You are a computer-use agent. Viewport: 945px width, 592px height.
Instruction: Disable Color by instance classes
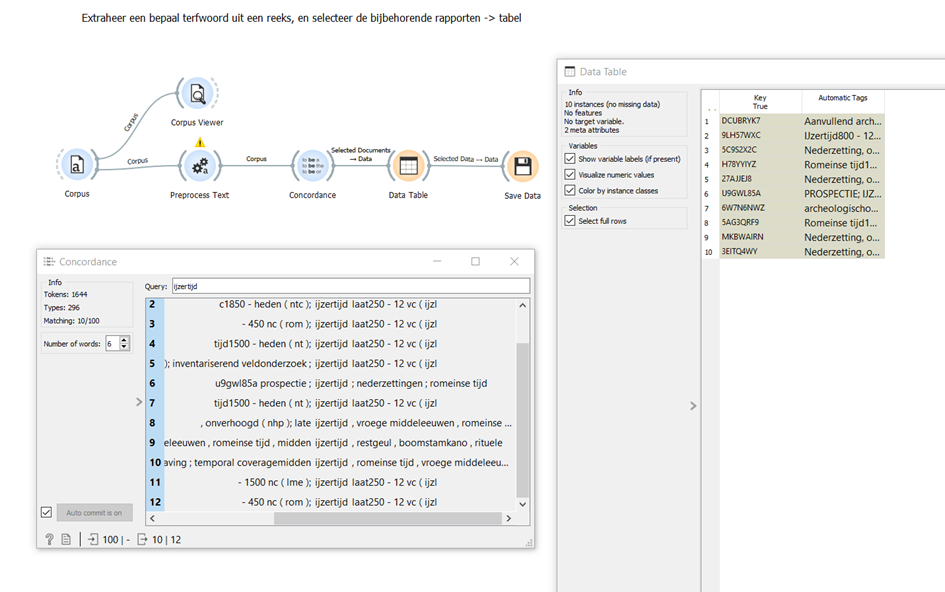coord(570,190)
